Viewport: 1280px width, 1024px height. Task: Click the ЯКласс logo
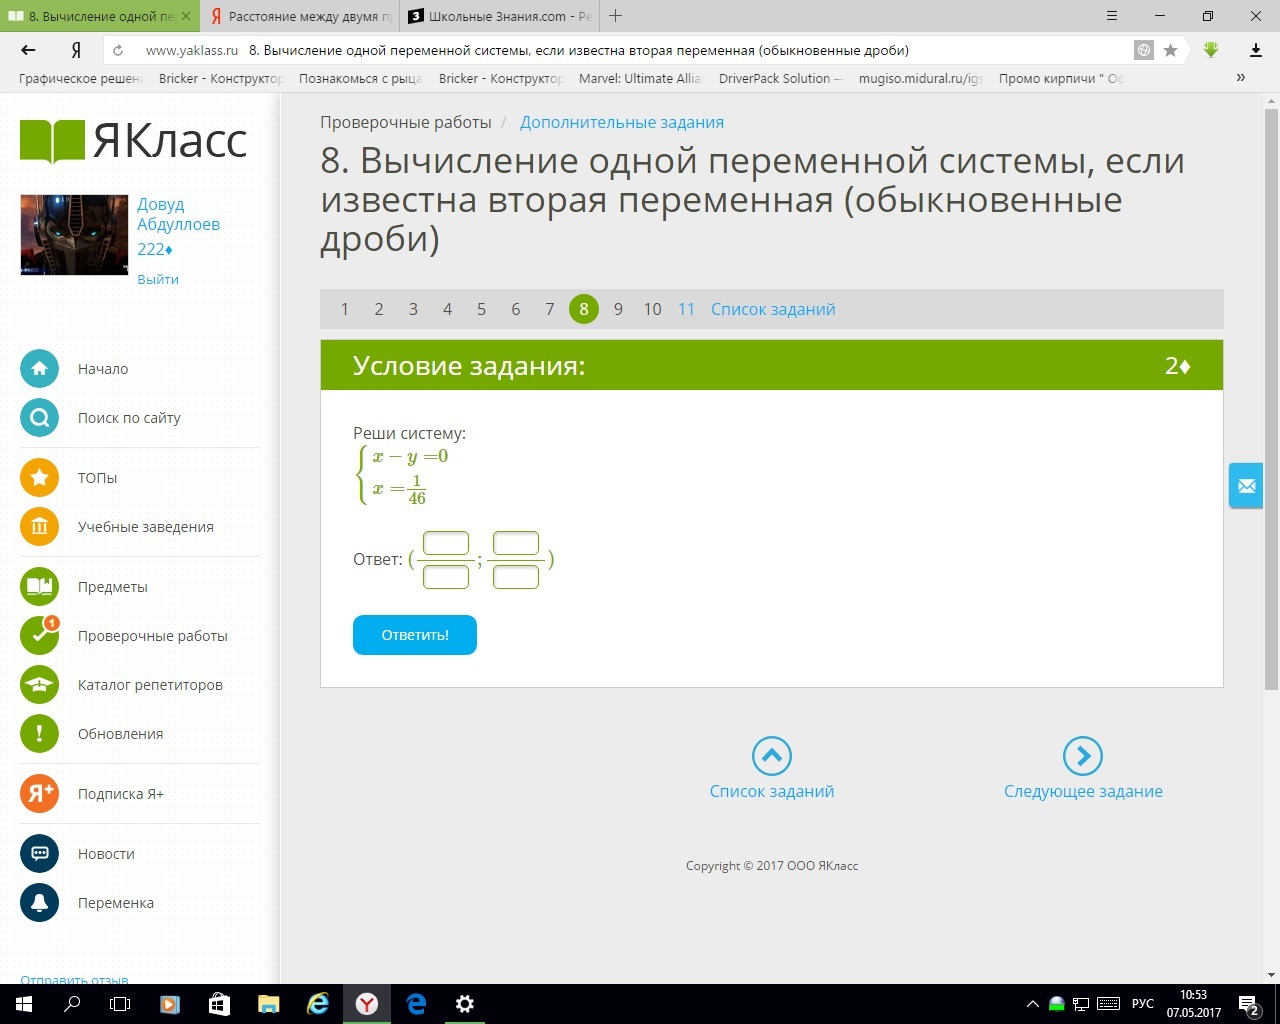pos(133,141)
